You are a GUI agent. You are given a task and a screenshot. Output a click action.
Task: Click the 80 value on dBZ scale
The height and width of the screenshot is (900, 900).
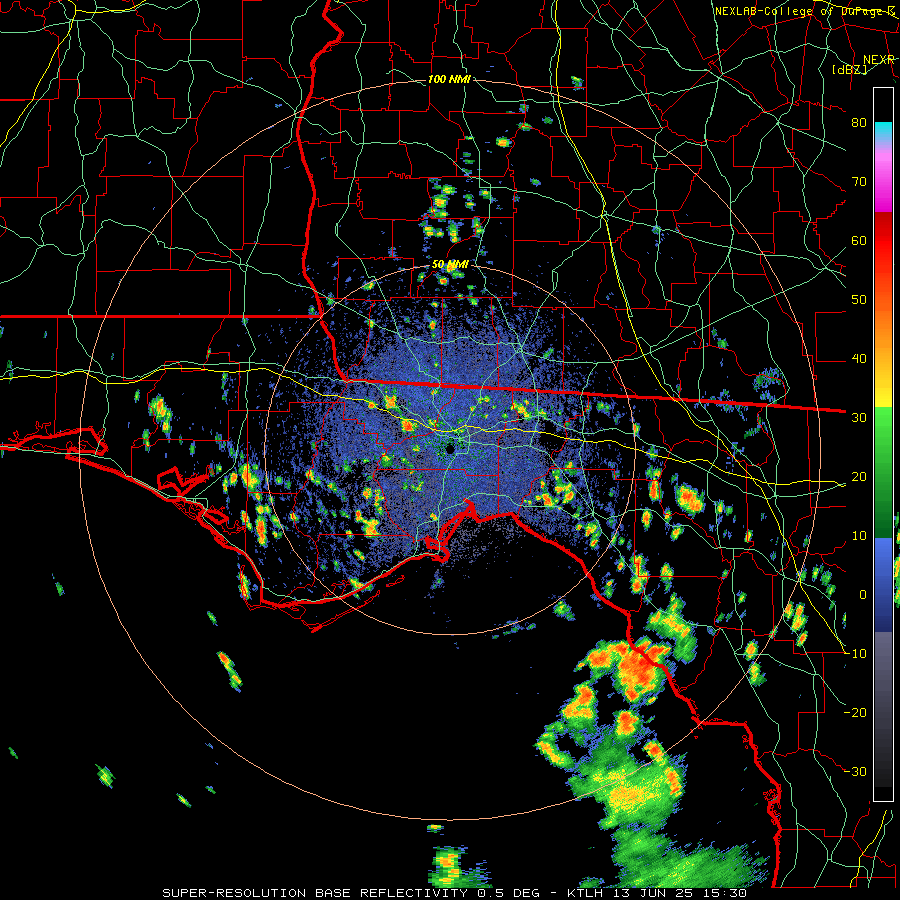click(859, 122)
